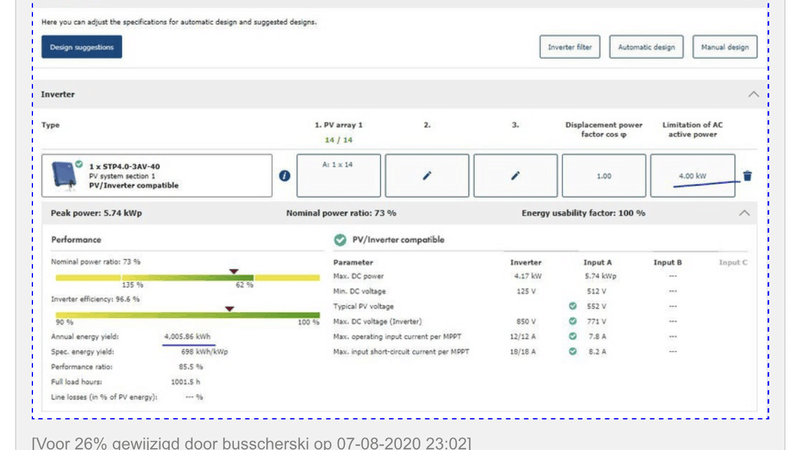The image size is (800, 450).
Task: Edit PV array 3 with pencil icon
Action: [515, 175]
